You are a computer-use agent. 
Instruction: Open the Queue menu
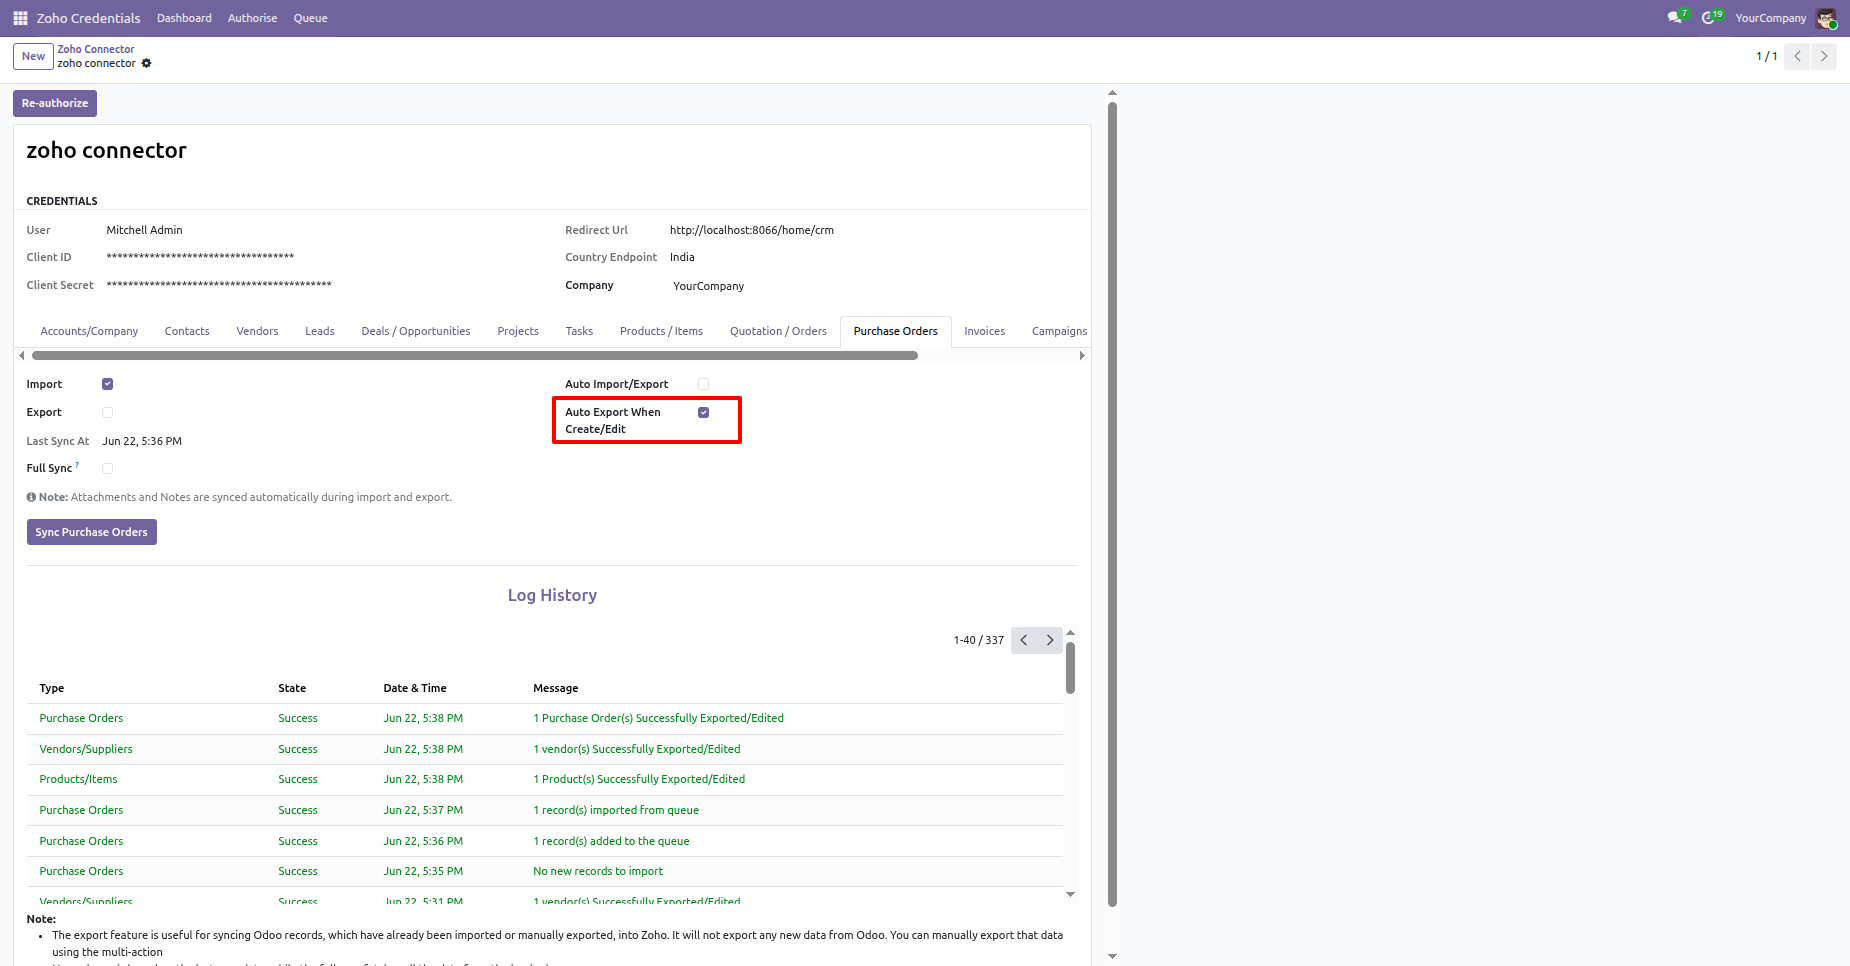[x=311, y=18]
